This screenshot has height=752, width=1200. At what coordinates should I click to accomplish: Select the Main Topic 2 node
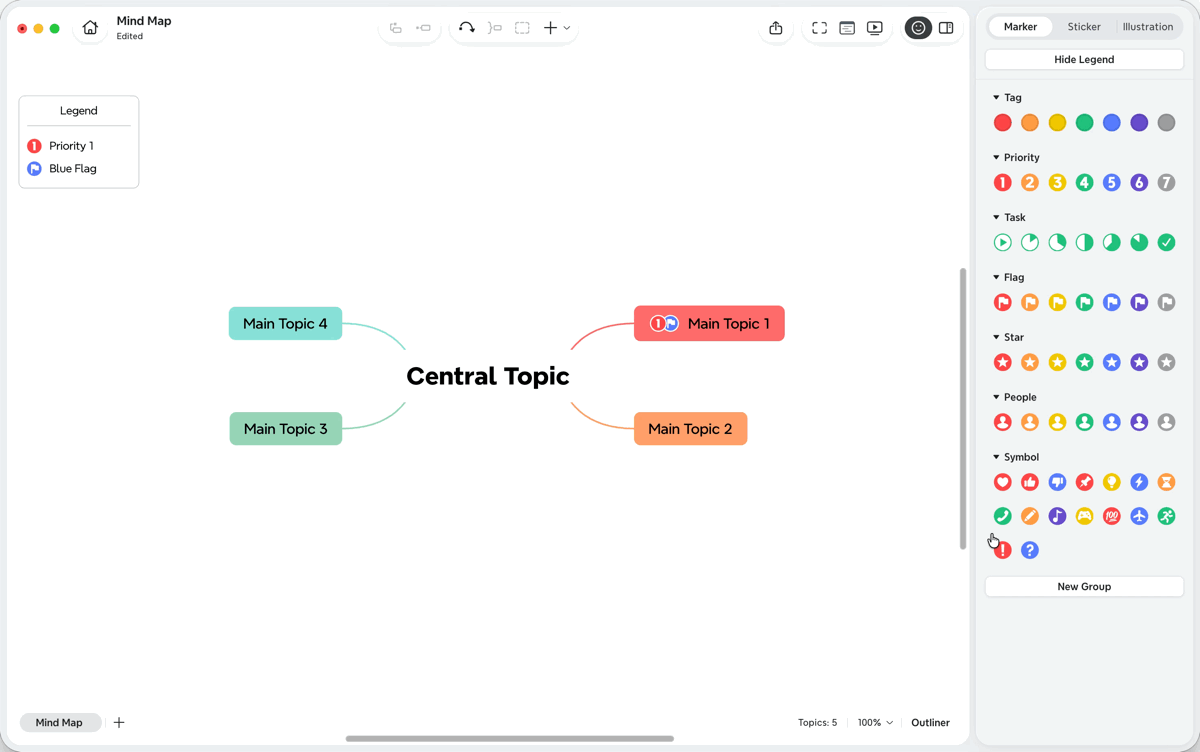coord(690,429)
